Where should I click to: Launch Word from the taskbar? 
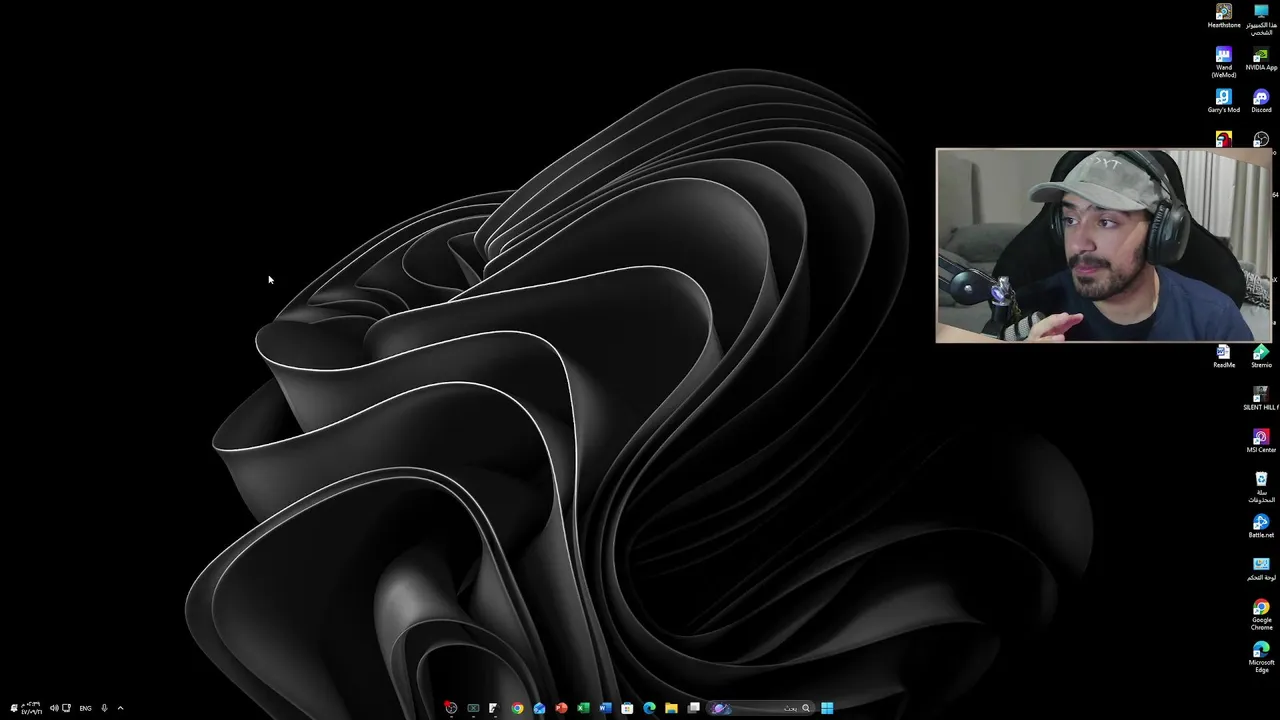pyautogui.click(x=605, y=708)
